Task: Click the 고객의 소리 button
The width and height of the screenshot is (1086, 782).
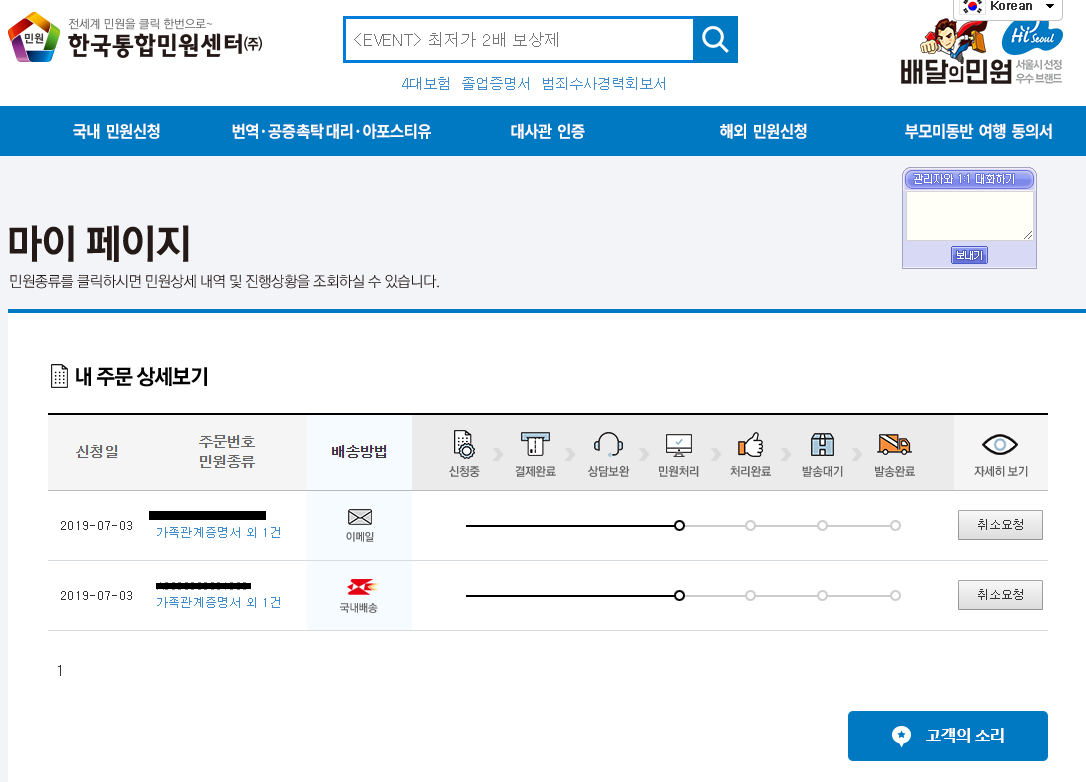Action: [x=947, y=736]
